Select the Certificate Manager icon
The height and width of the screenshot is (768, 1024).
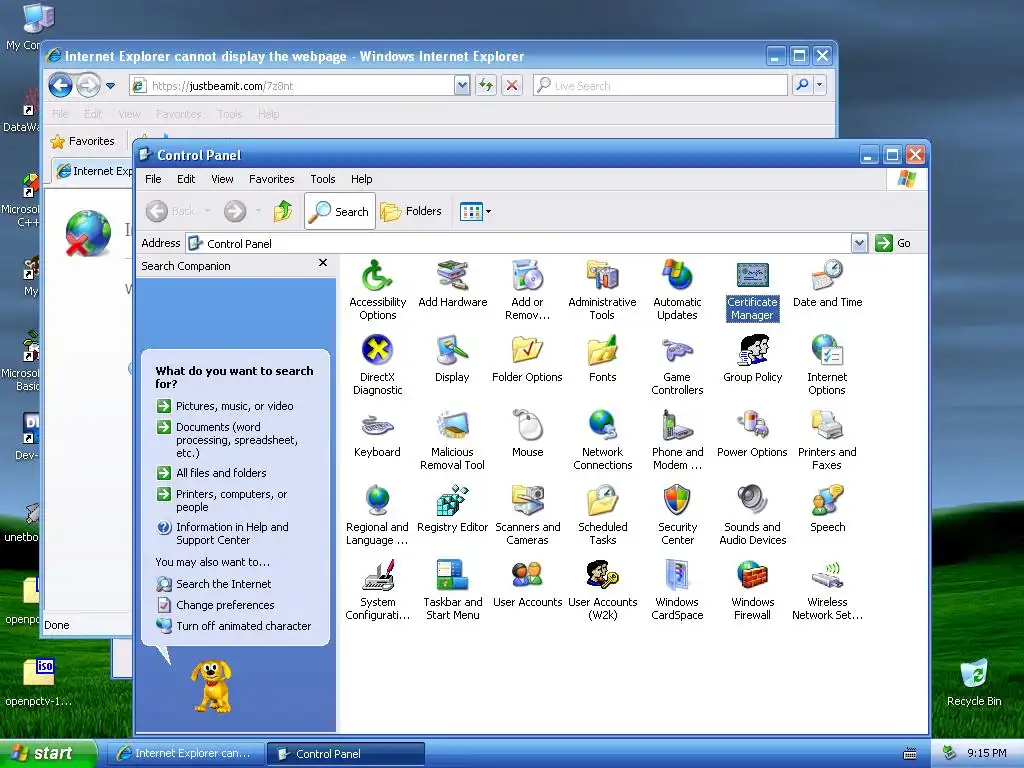coord(752,290)
